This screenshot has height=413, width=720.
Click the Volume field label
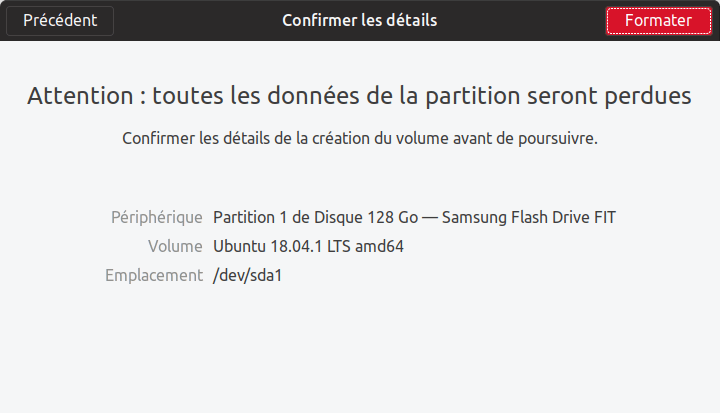[175, 246]
